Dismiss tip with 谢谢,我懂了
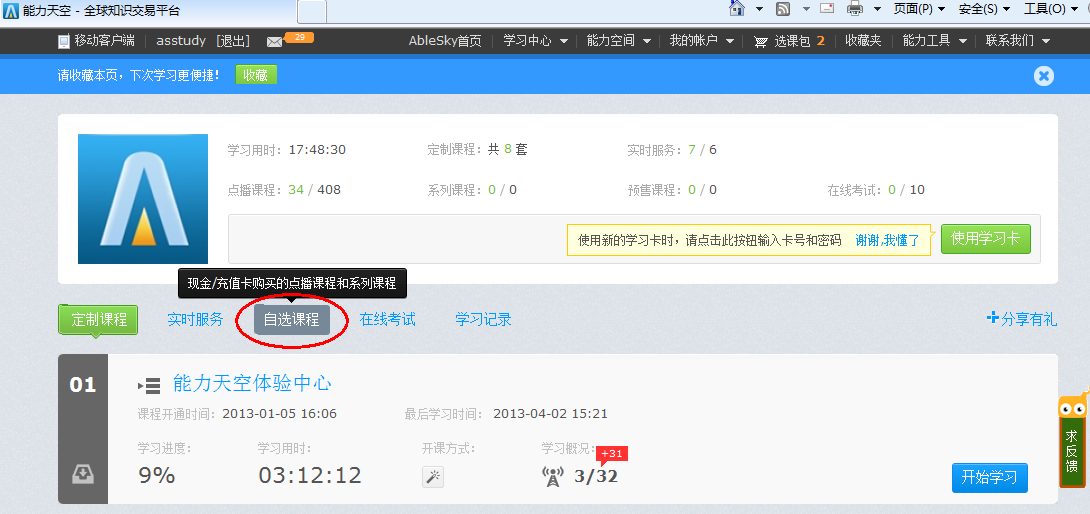1090x514 pixels. pyautogui.click(x=887, y=240)
